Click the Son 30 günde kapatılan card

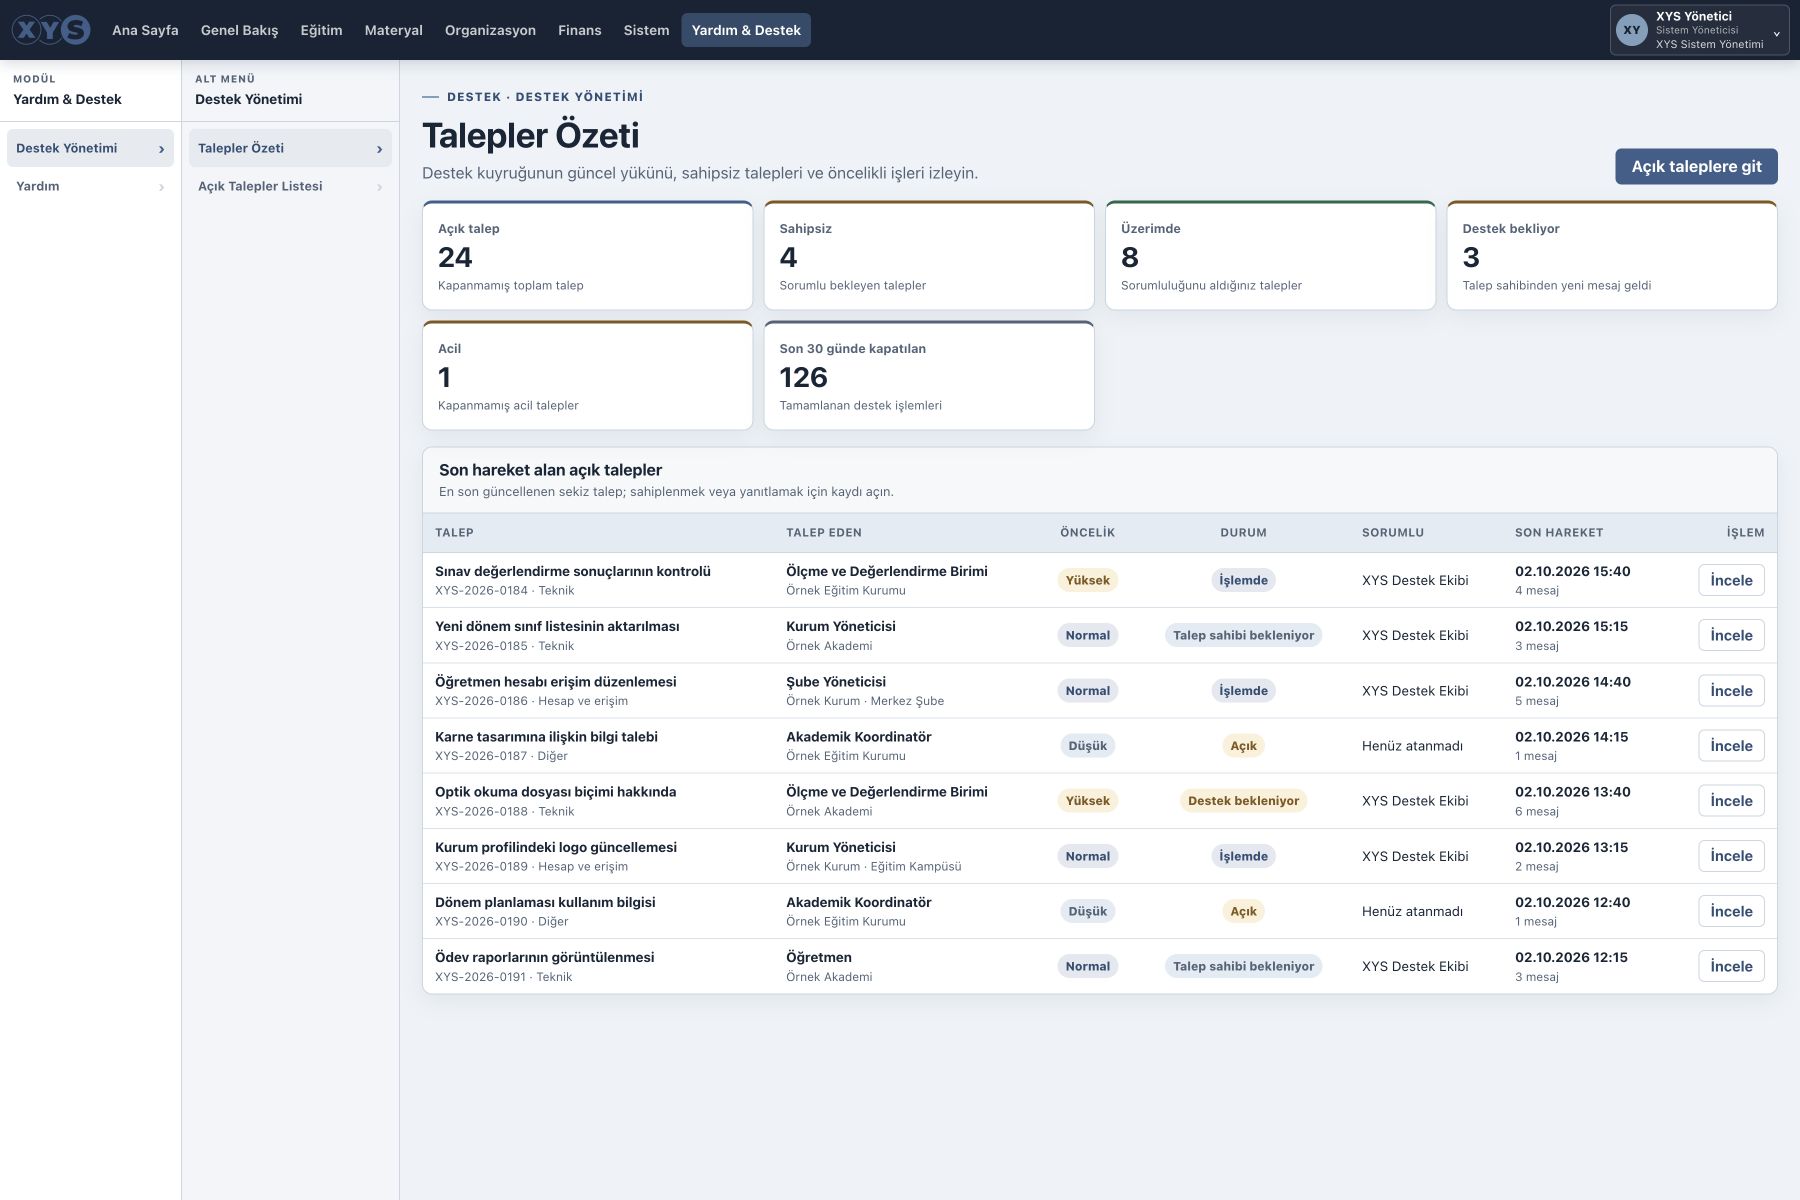point(929,375)
